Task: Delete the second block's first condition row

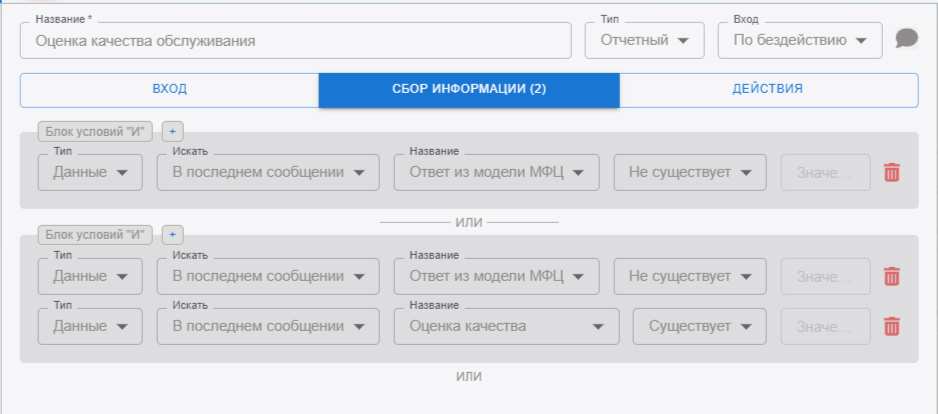Action: tap(892, 276)
